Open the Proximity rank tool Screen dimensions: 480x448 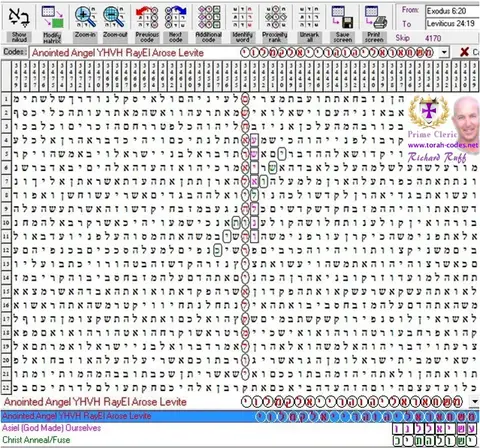(x=275, y=17)
